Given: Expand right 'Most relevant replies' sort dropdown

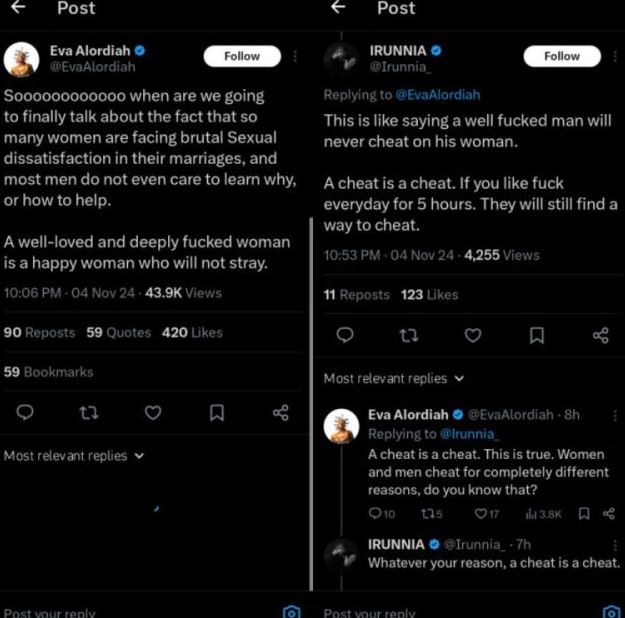Looking at the screenshot, I should tap(394, 379).
